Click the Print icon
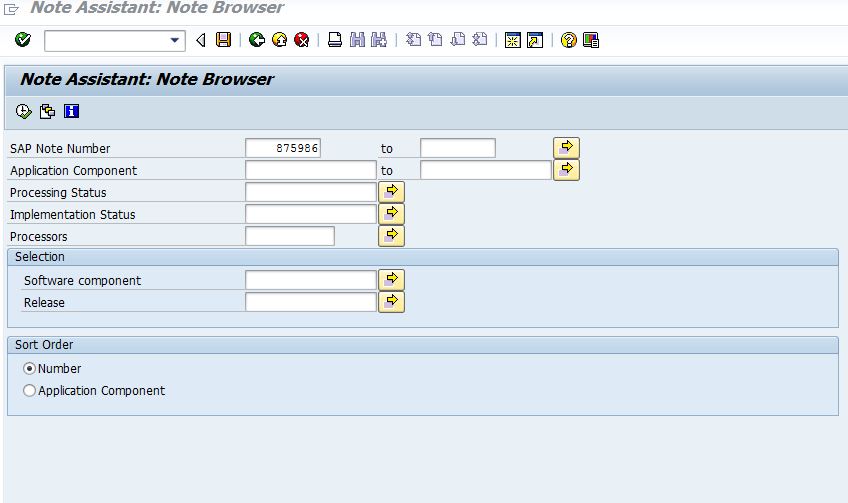The image size is (848, 503). click(335, 40)
